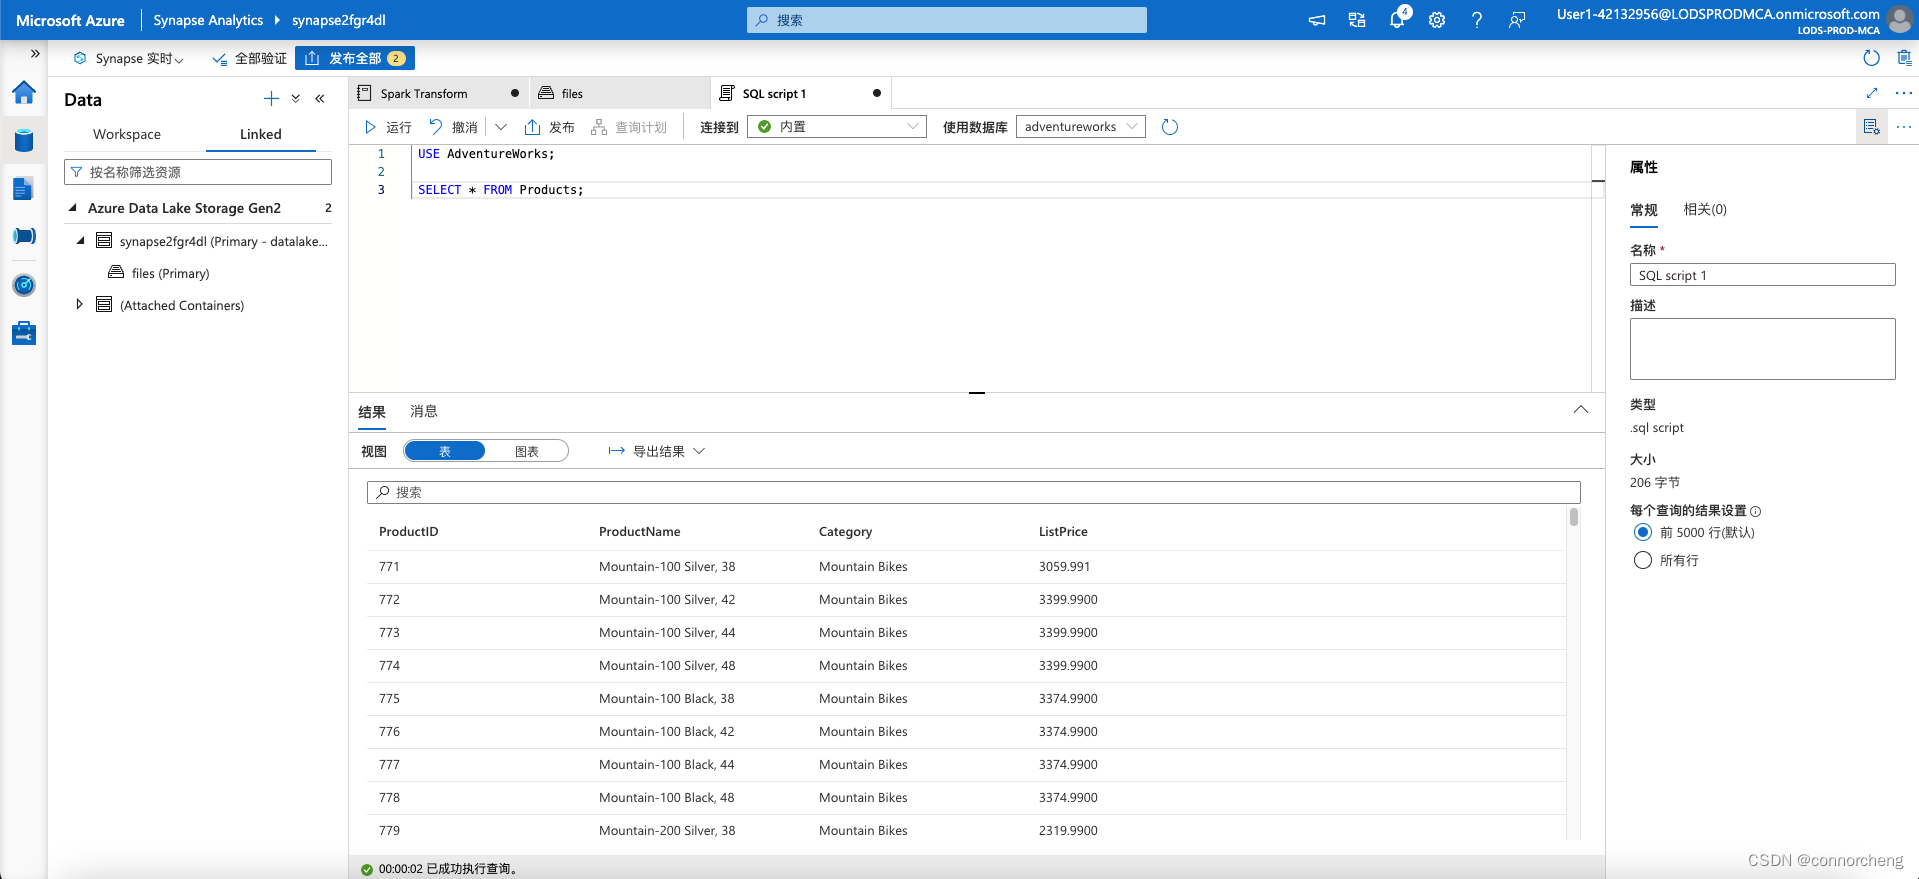Open the Manage hub toolbox icon

point(24,333)
